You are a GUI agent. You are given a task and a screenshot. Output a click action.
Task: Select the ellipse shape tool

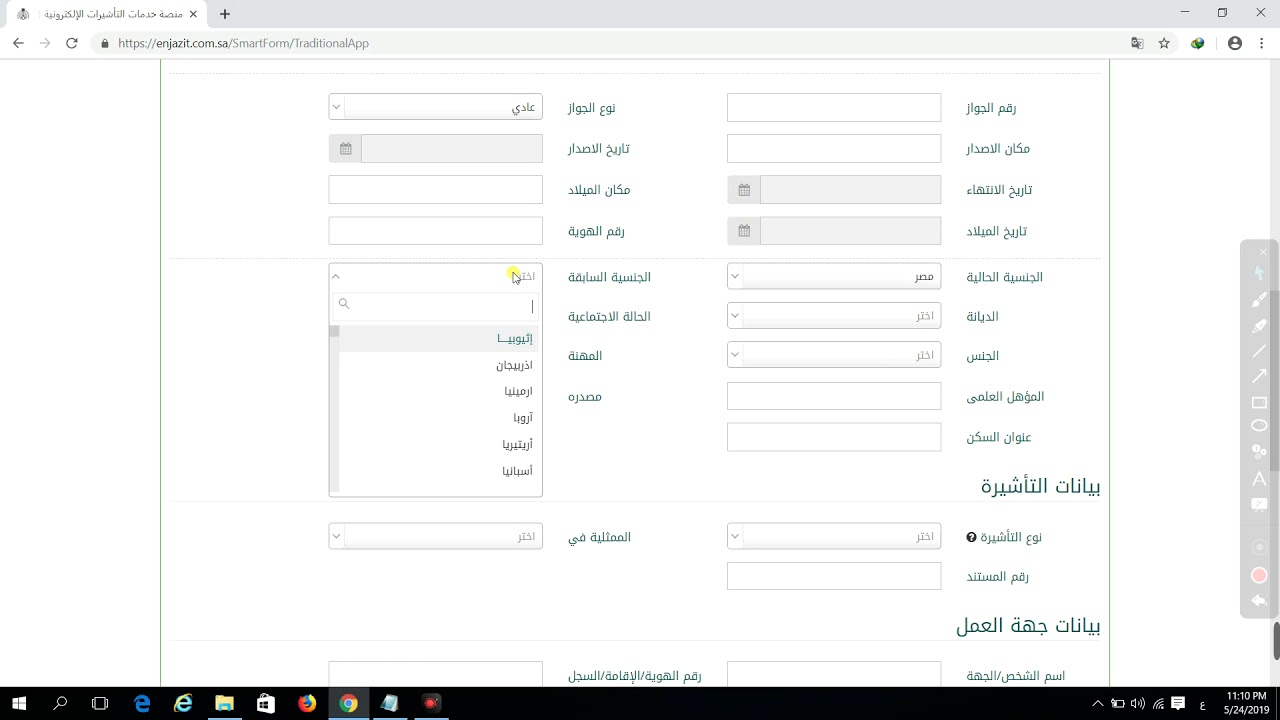pos(1259,426)
